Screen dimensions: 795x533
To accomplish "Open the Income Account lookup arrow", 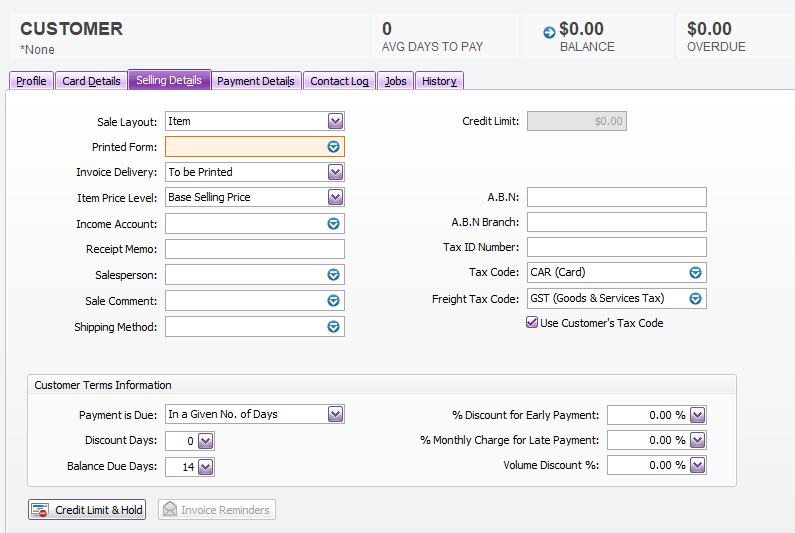I will [x=334, y=224].
